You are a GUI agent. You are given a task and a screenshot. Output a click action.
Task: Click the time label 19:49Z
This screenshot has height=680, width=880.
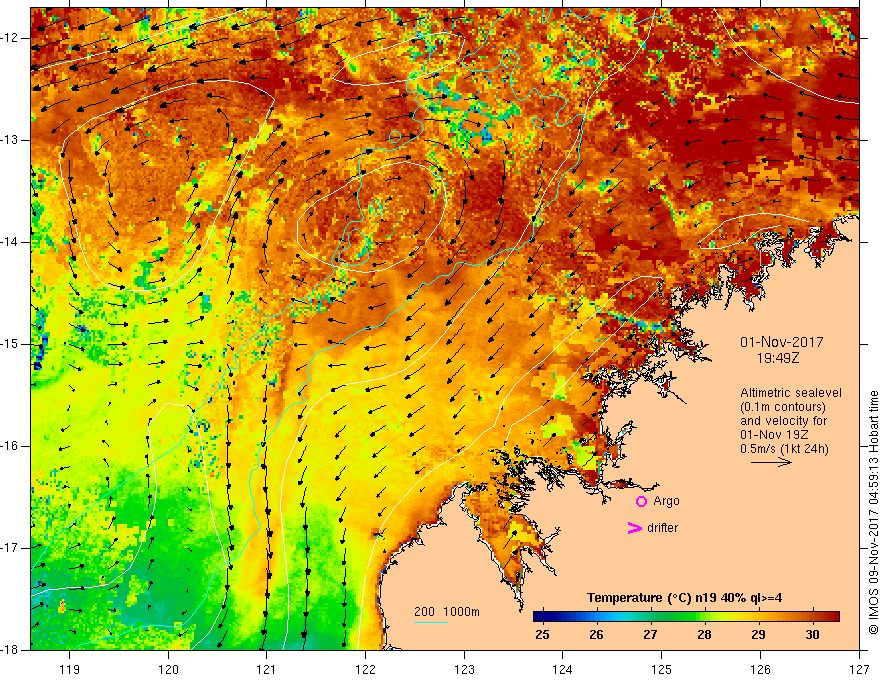(x=778, y=357)
